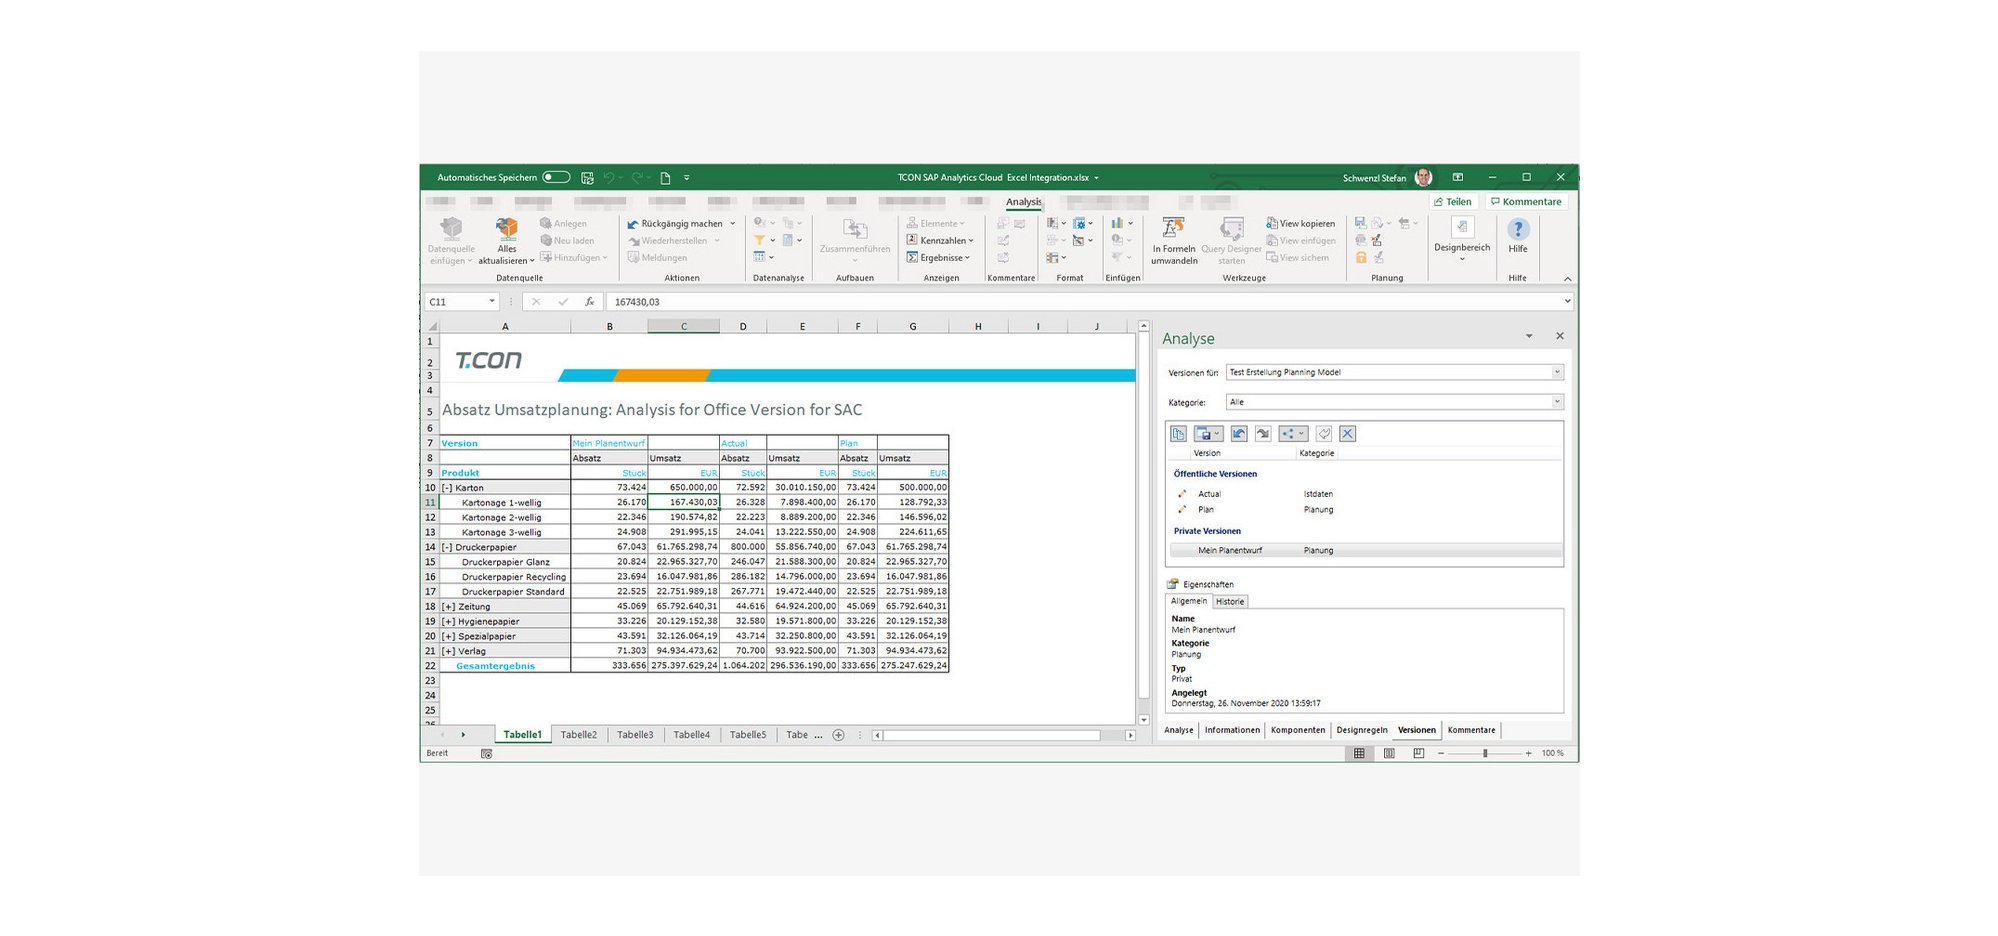Image resolution: width=1998 pixels, height=936 pixels.
Task: Click the zoom slider handle in the status bar
Action: 1485,754
